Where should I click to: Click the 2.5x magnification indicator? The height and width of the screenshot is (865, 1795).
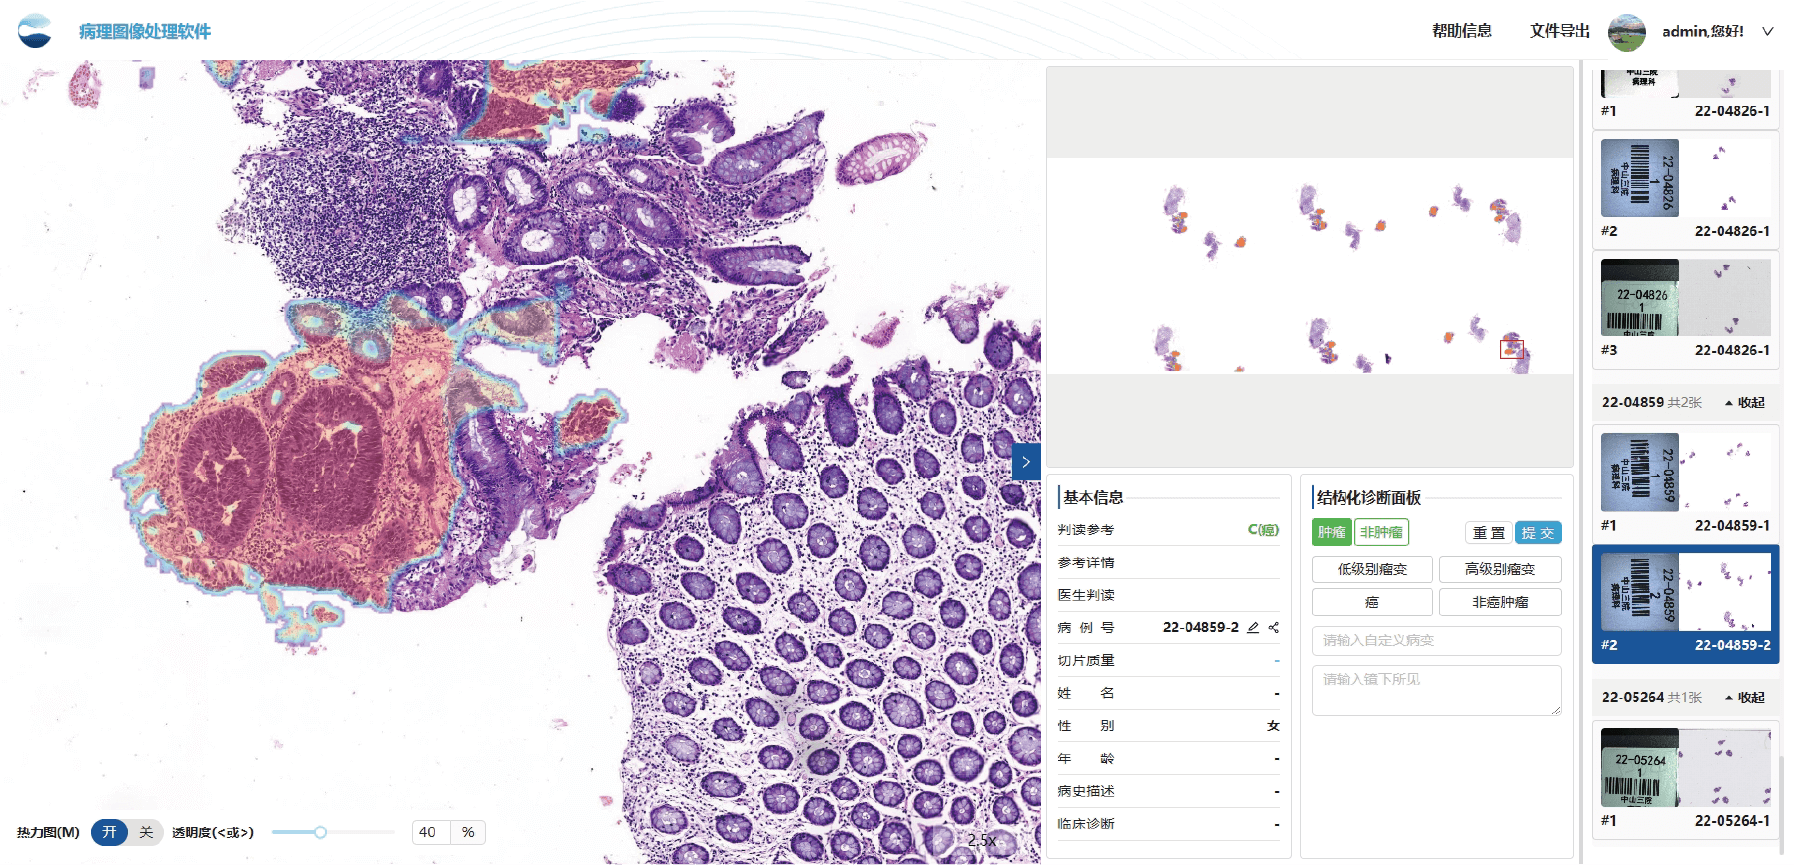[x=982, y=840]
